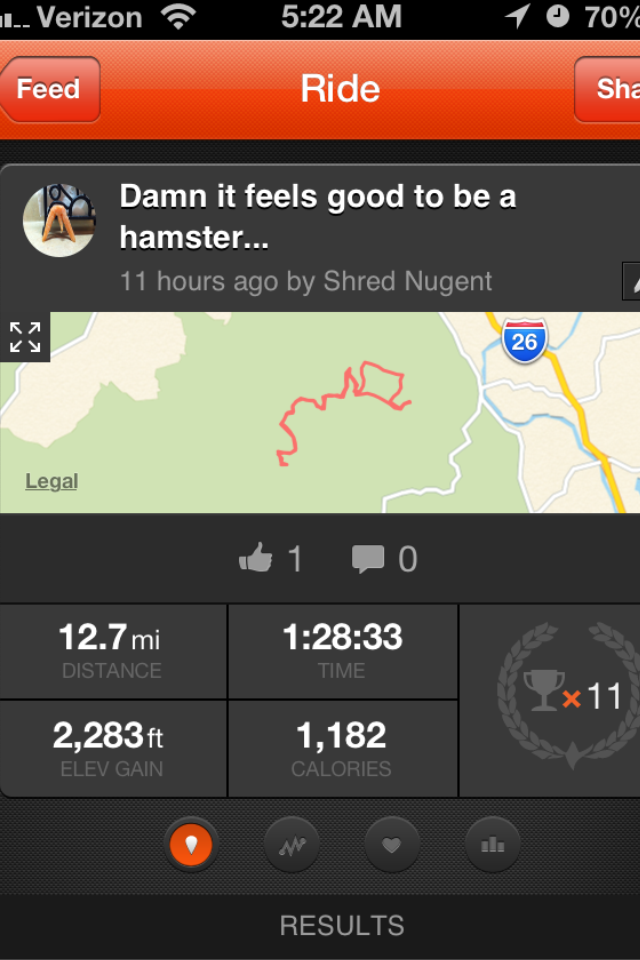The width and height of the screenshot is (640, 960).
Task: Tap the Interstate 26 shield on map
Action: [523, 340]
